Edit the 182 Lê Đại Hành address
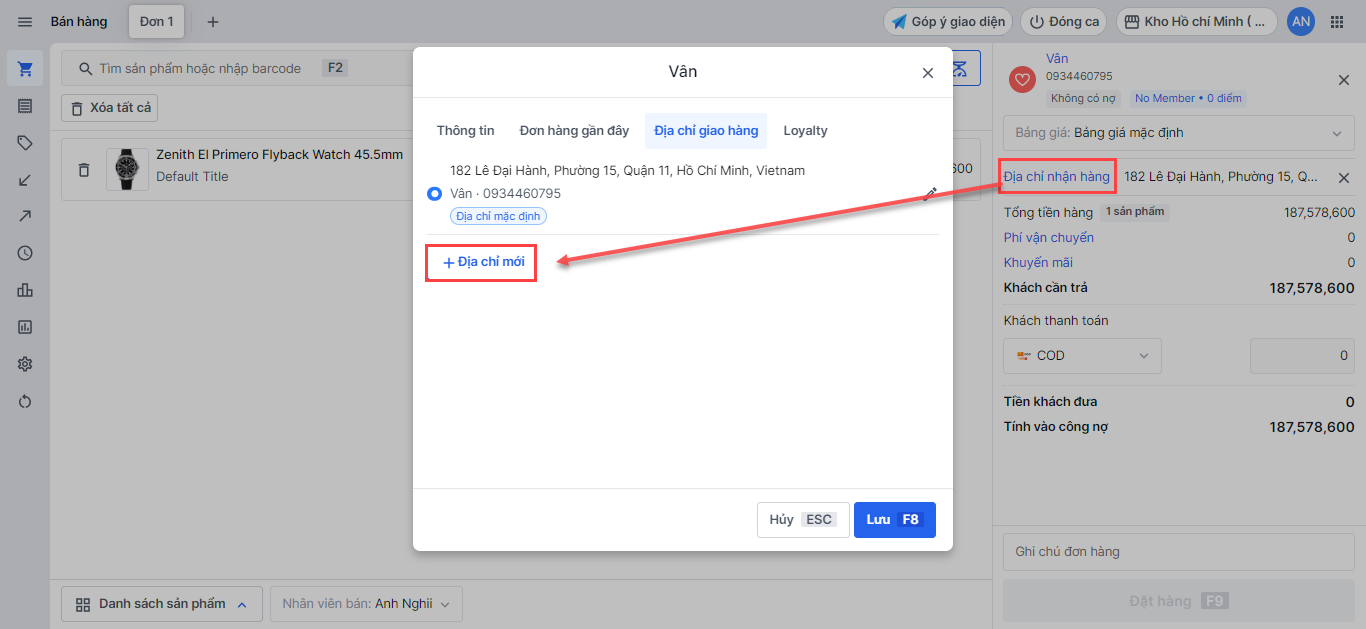The width and height of the screenshot is (1366, 629). tap(929, 194)
